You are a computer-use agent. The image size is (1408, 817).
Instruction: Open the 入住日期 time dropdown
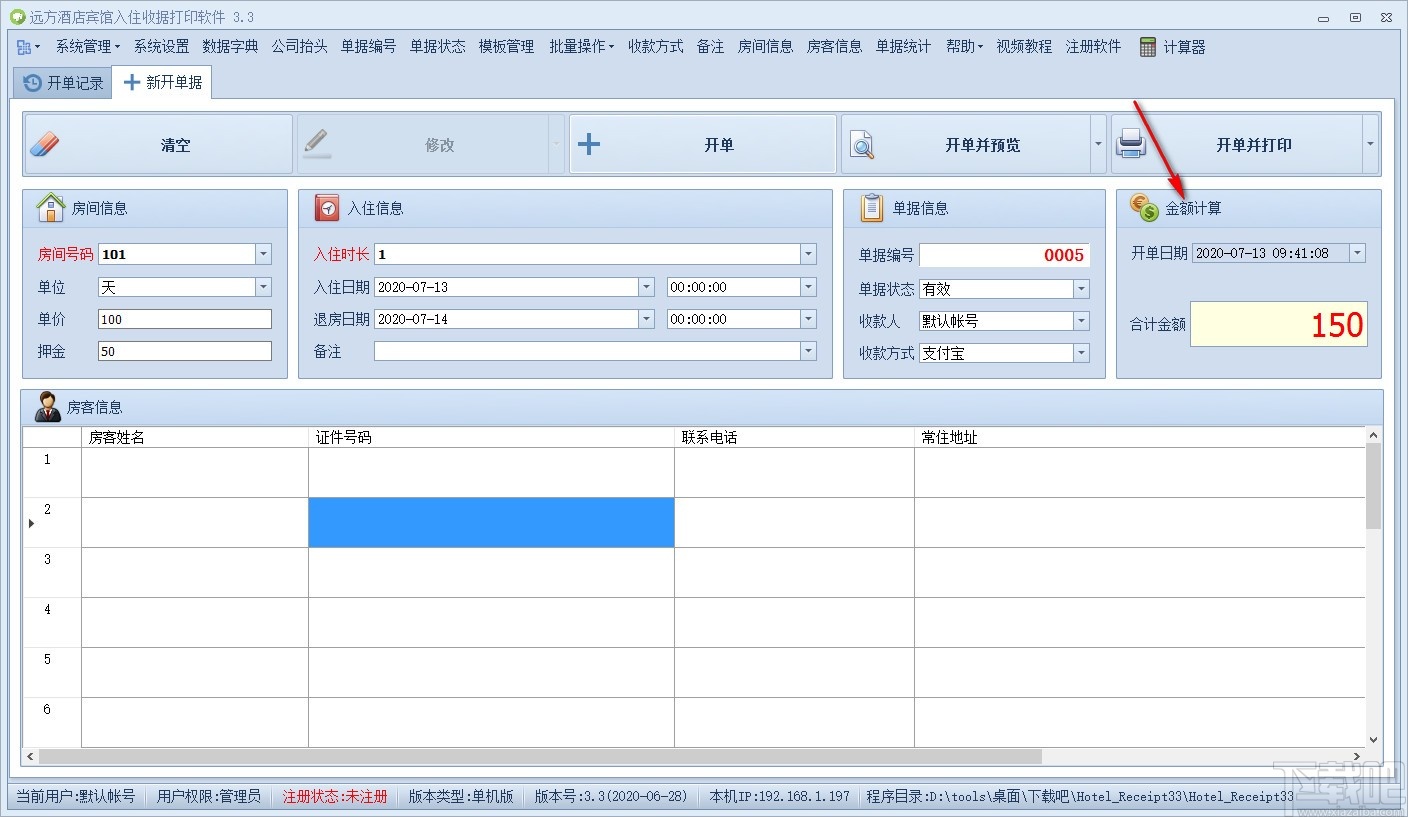coord(808,287)
